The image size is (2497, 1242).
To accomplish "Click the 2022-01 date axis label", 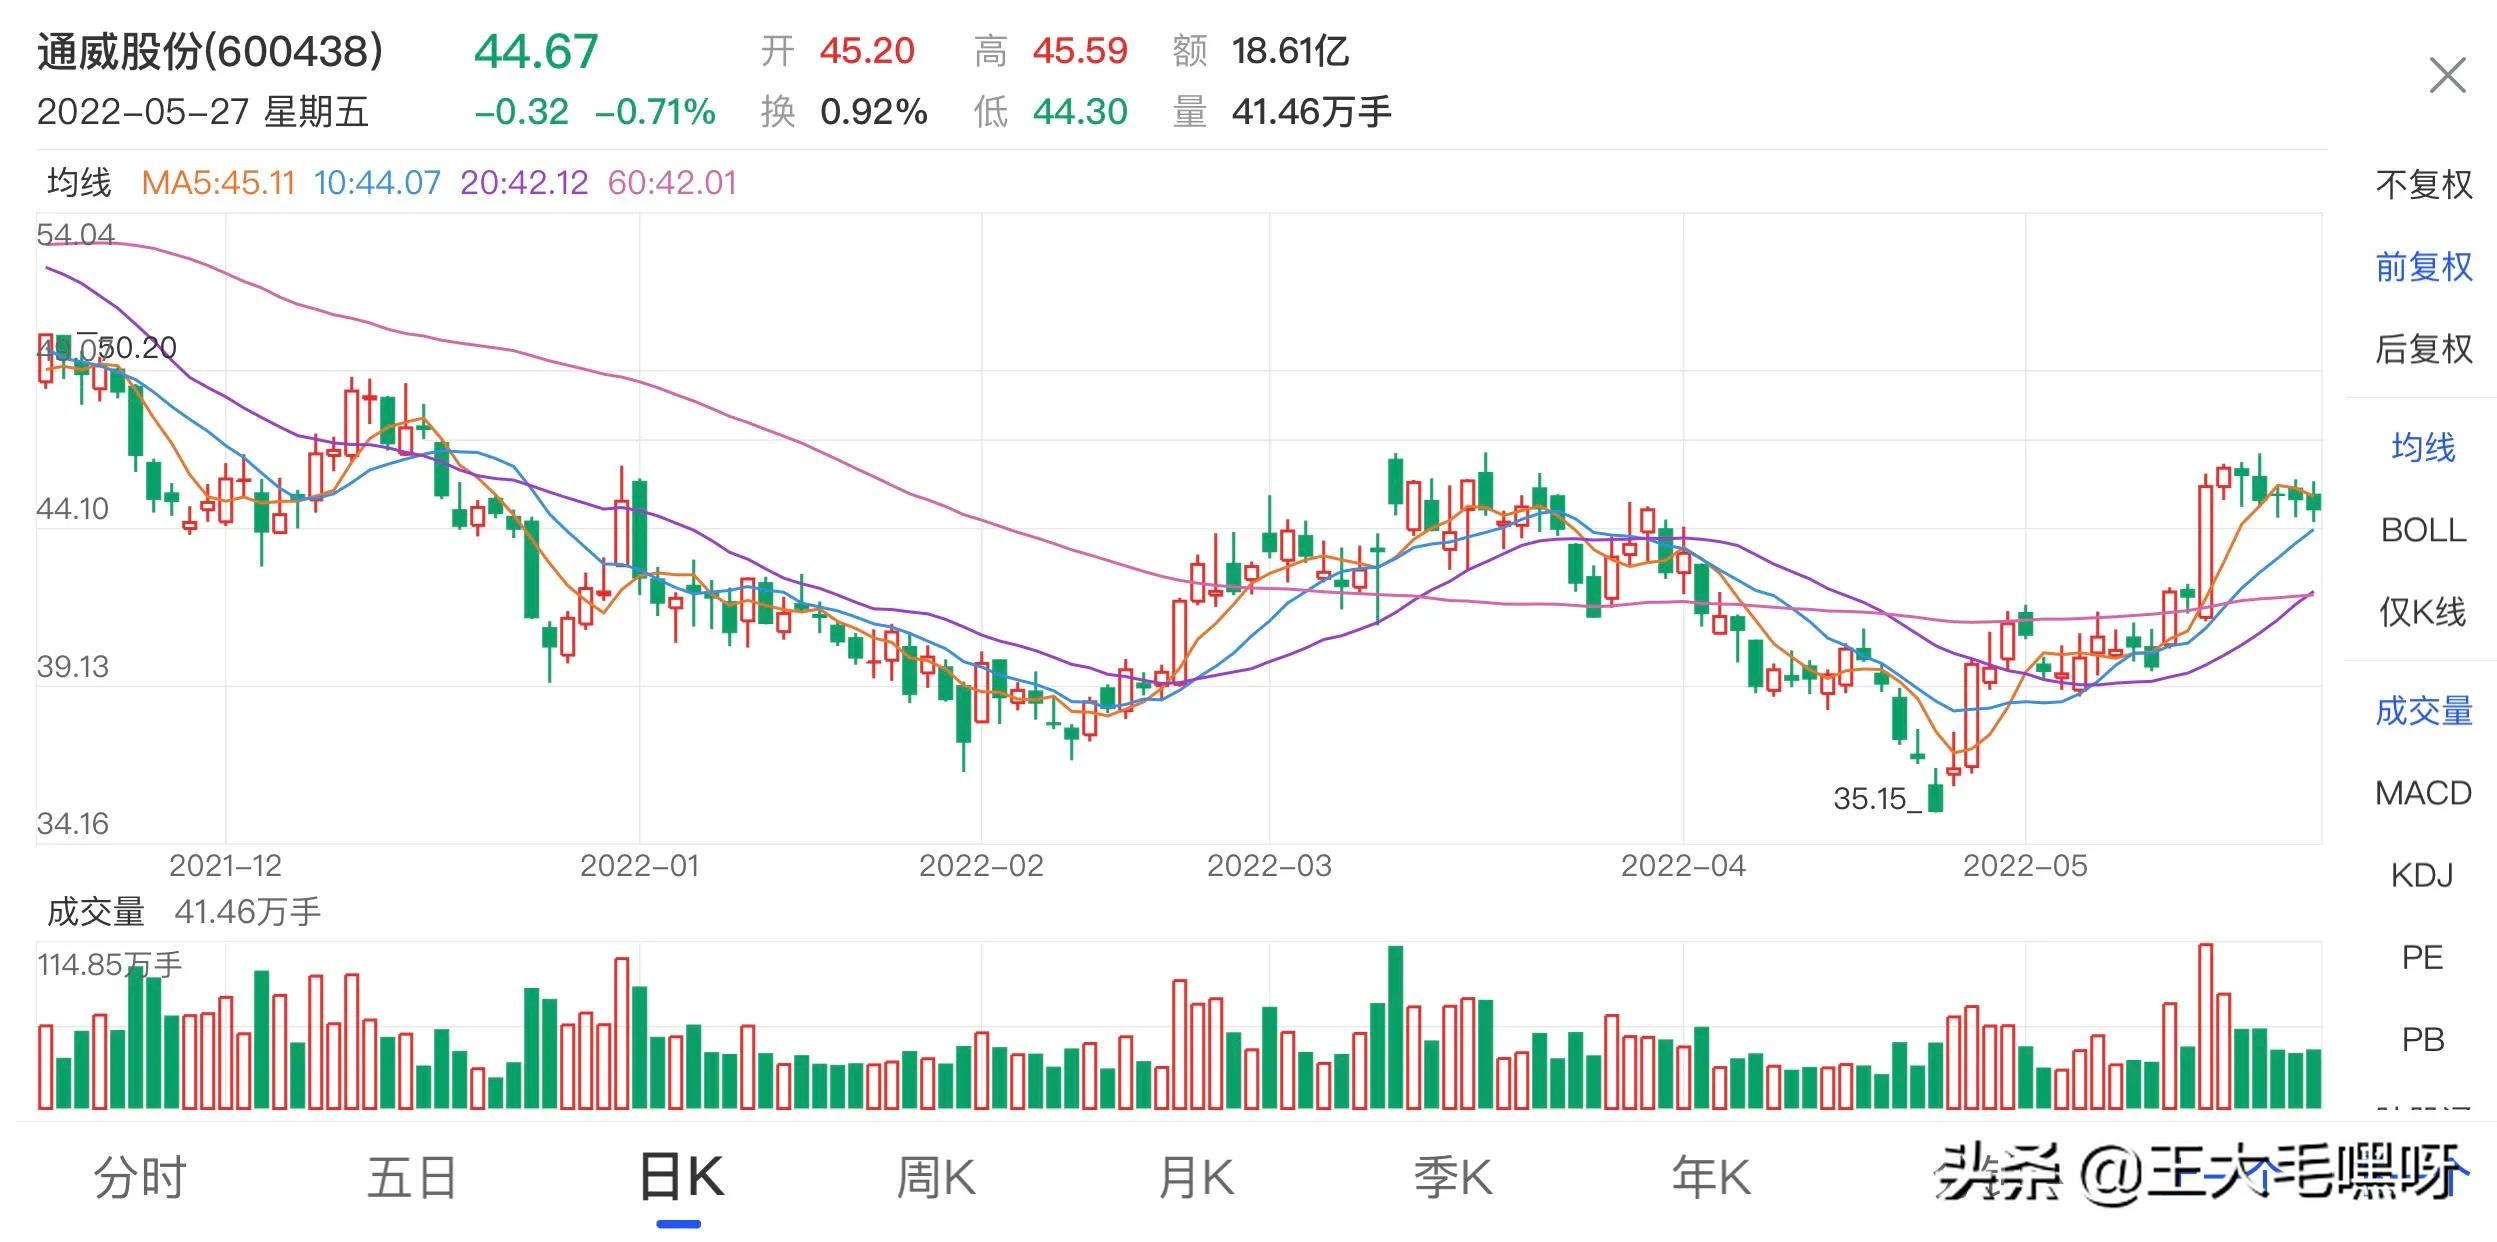I will pyautogui.click(x=639, y=866).
